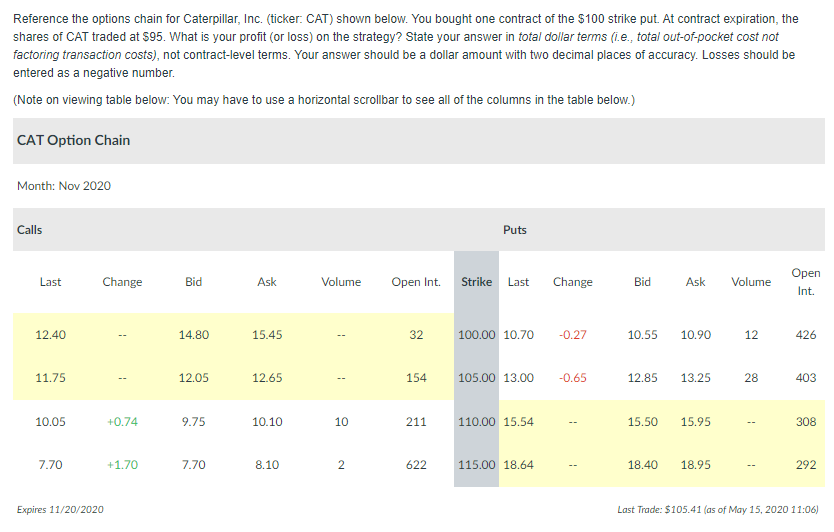Click put ask value 18.95

(695, 465)
